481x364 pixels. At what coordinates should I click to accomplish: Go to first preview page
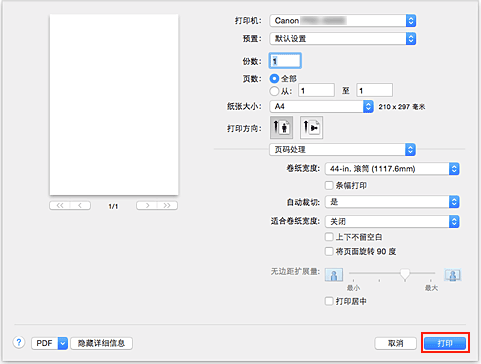click(60, 205)
